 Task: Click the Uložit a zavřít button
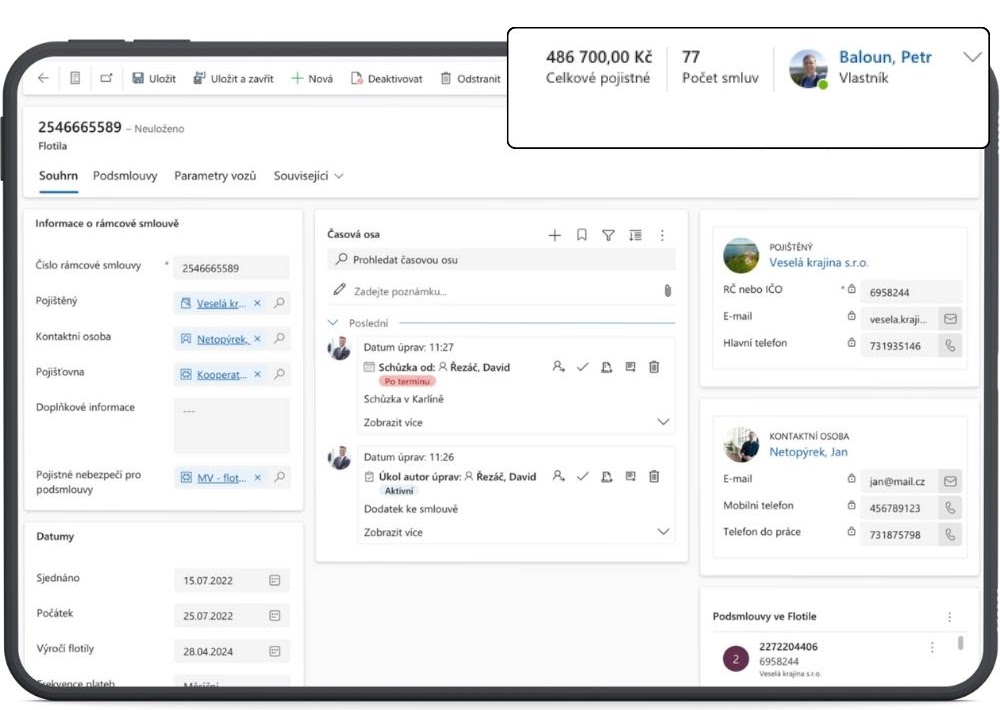pyautogui.click(x=235, y=78)
